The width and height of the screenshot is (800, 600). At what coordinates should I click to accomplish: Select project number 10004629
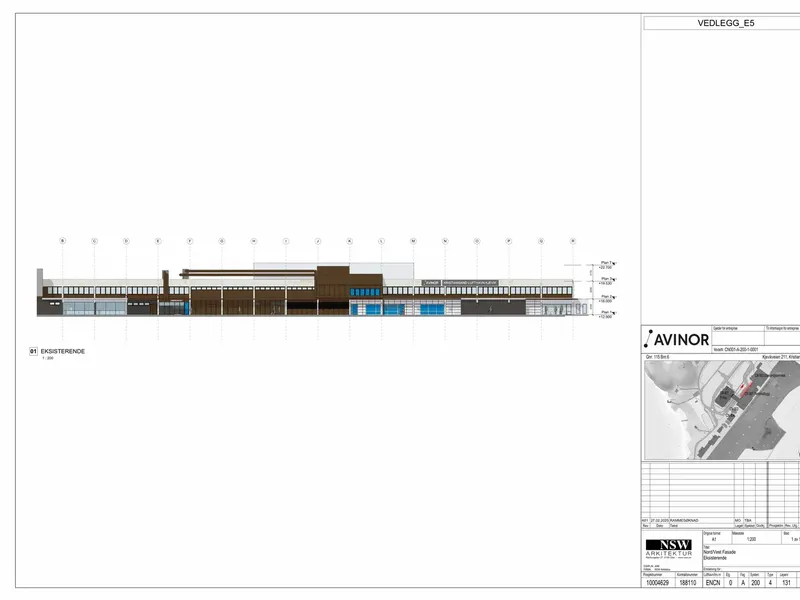point(657,583)
